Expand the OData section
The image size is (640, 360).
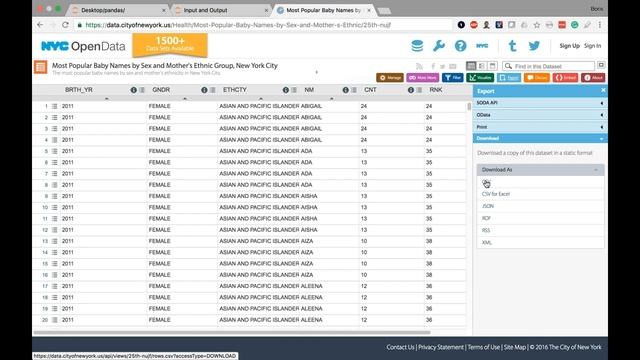pos(540,115)
